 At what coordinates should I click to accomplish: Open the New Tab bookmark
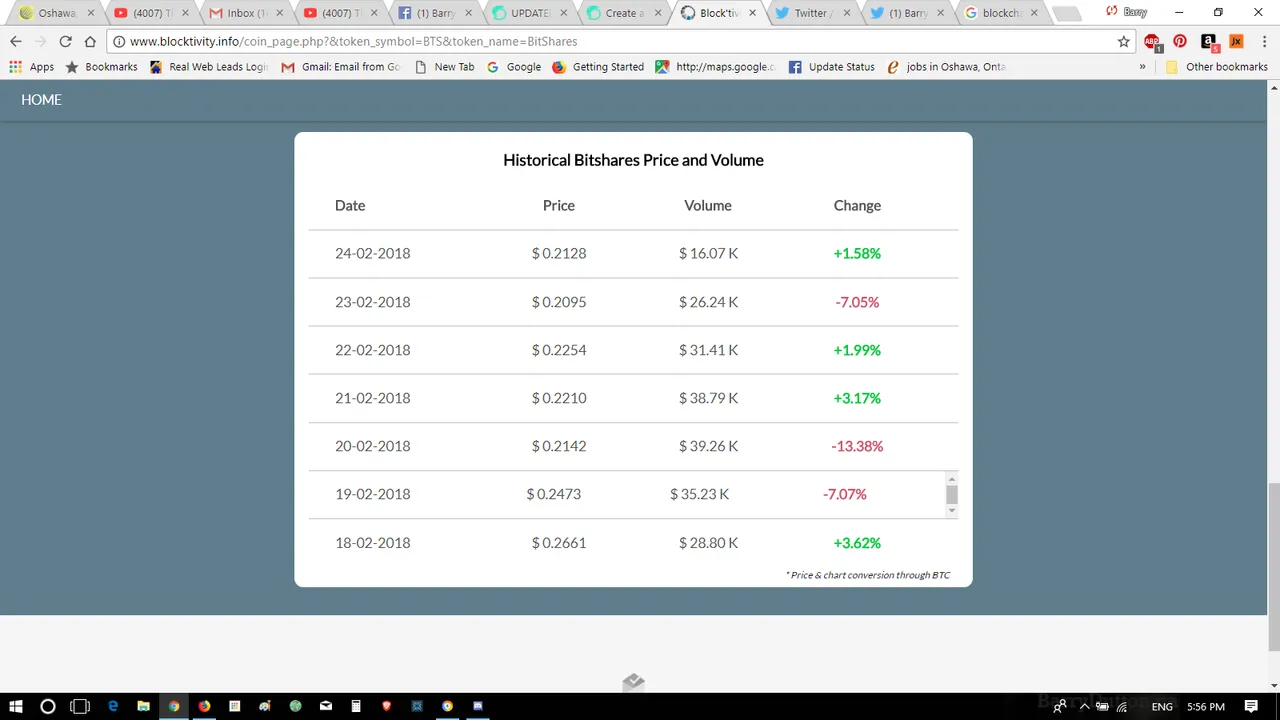tap(444, 67)
